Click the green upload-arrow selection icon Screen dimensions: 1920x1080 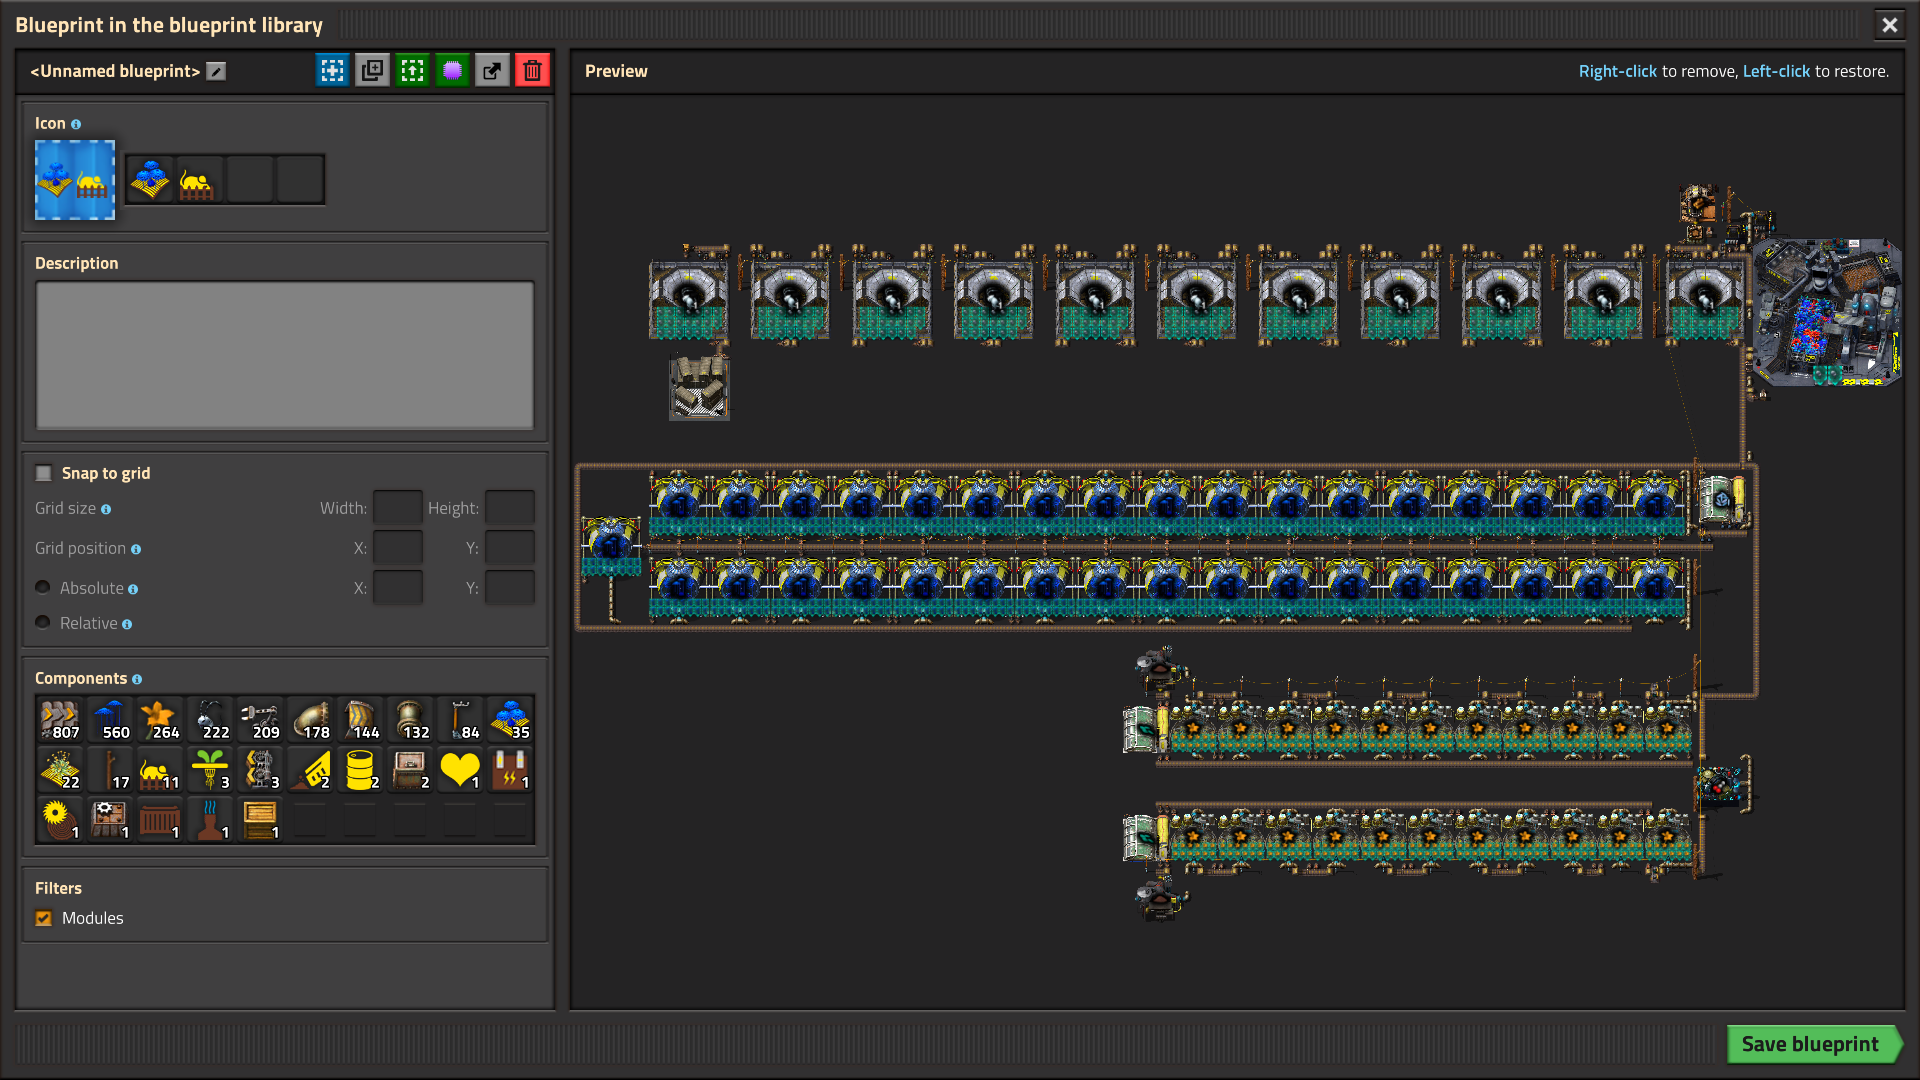click(x=412, y=70)
